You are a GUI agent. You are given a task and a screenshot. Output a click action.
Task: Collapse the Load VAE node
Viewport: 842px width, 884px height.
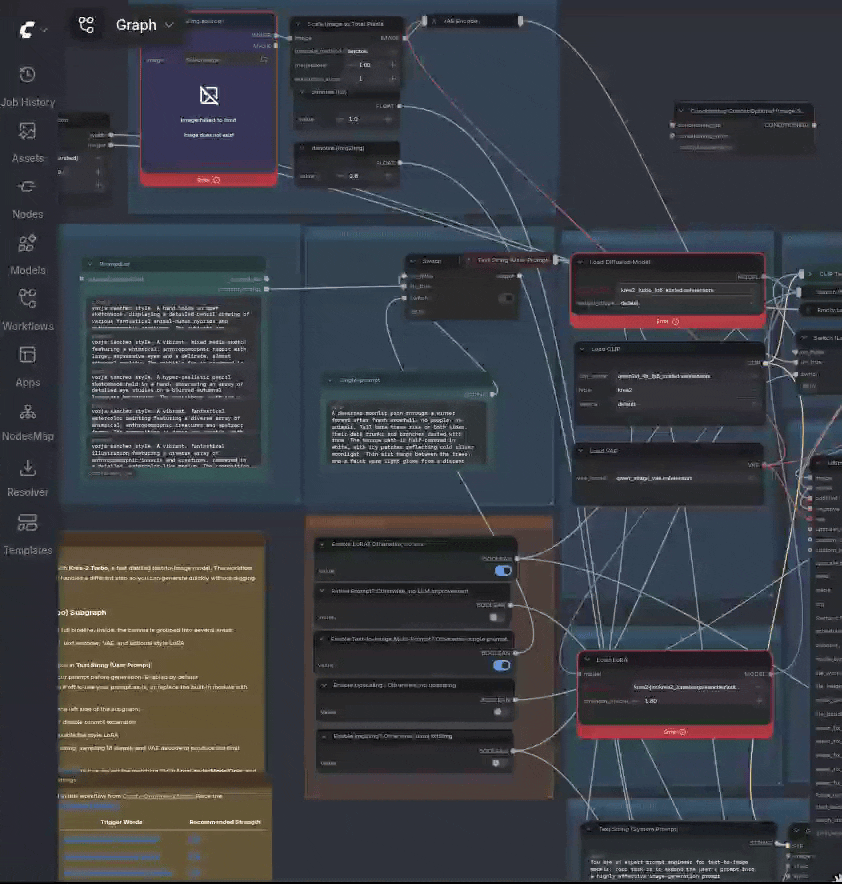click(x=581, y=450)
